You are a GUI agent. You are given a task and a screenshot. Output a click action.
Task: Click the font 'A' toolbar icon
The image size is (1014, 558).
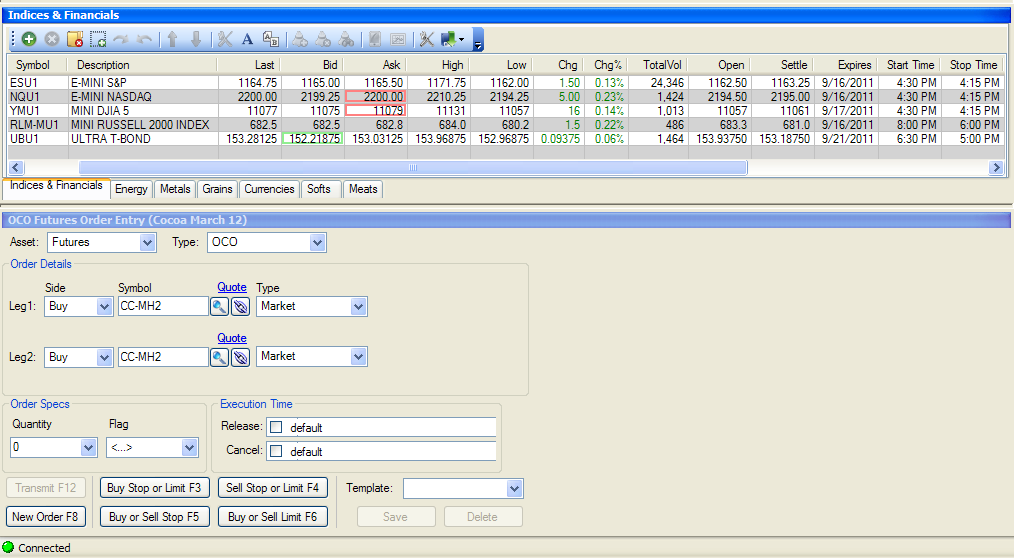tap(247, 39)
